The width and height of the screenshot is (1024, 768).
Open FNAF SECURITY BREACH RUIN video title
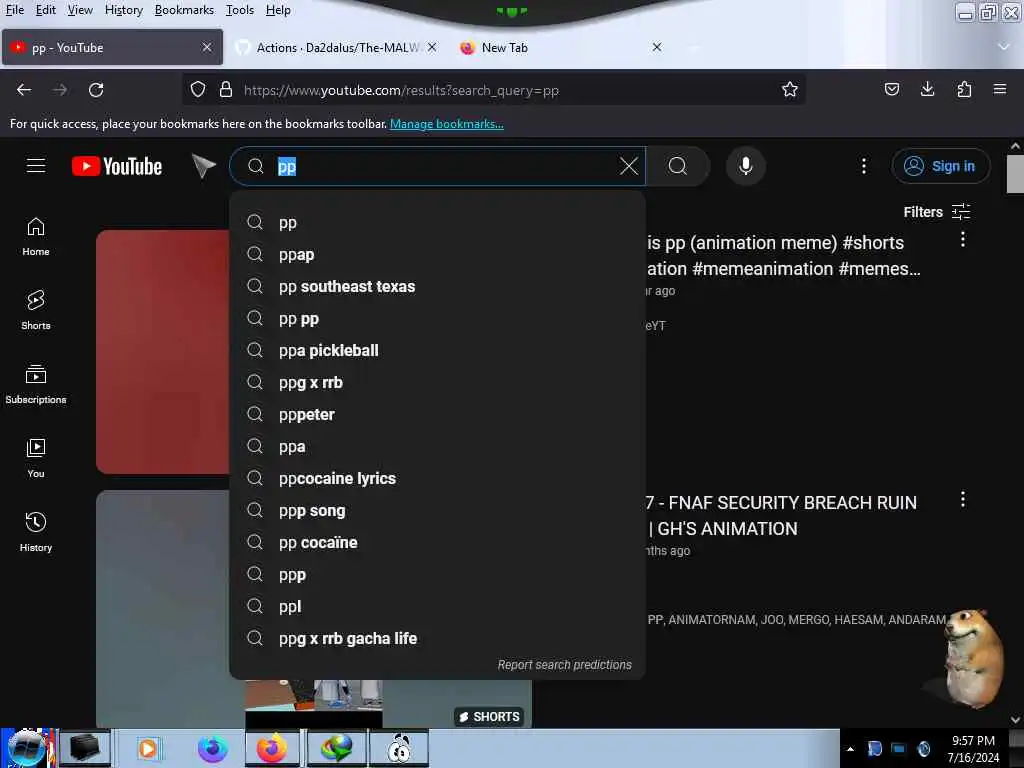coord(781,515)
